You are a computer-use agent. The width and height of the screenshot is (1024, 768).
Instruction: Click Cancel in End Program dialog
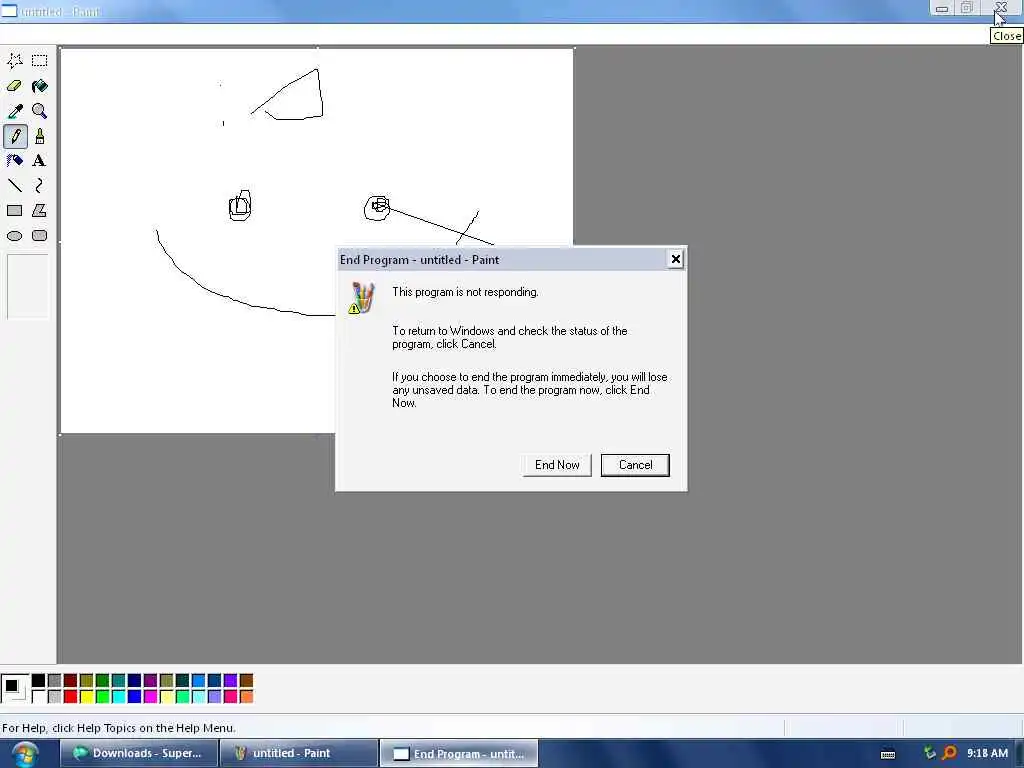[635, 465]
